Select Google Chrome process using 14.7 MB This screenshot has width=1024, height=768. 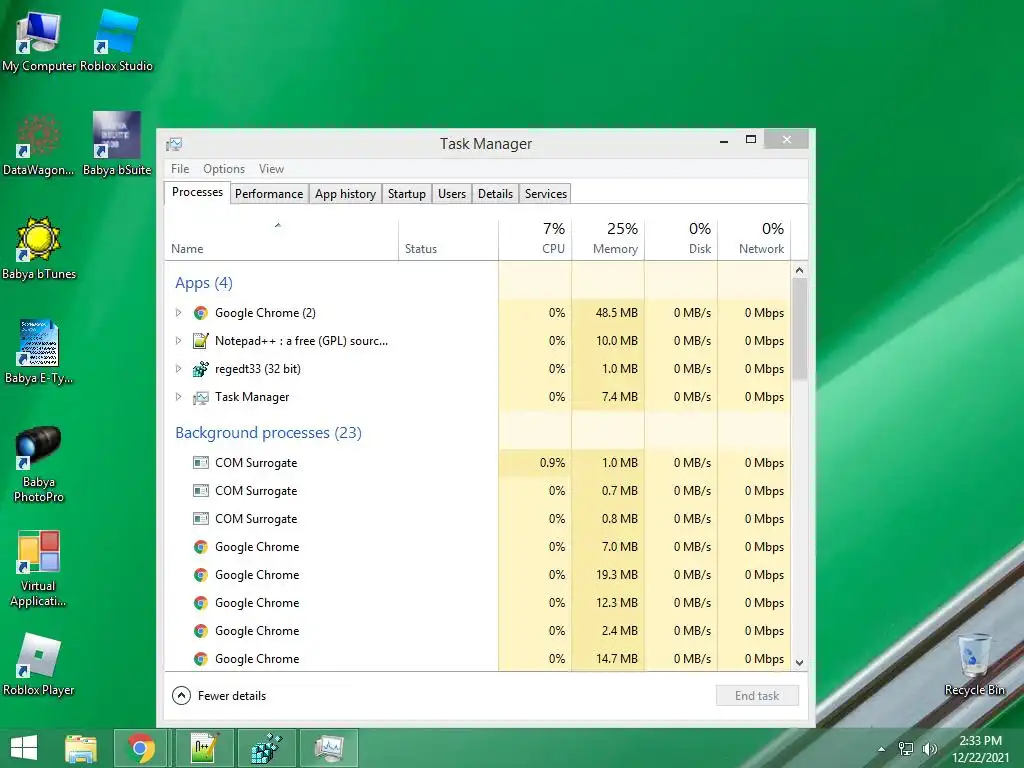478,659
